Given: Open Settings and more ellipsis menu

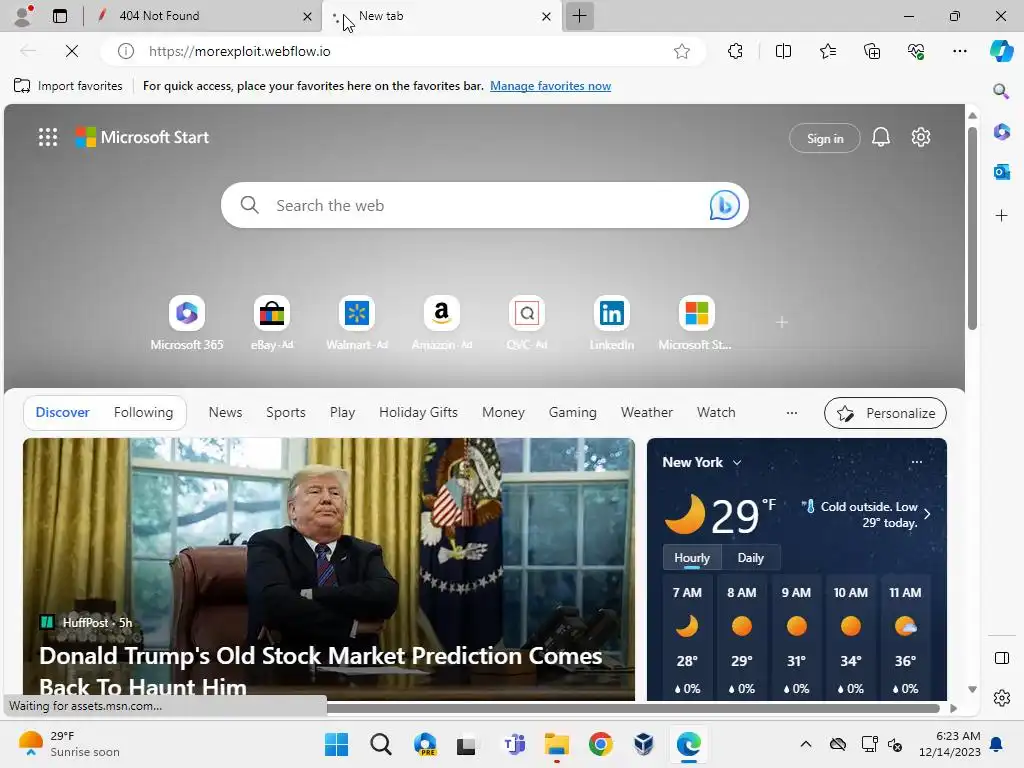Looking at the screenshot, I should 959,51.
